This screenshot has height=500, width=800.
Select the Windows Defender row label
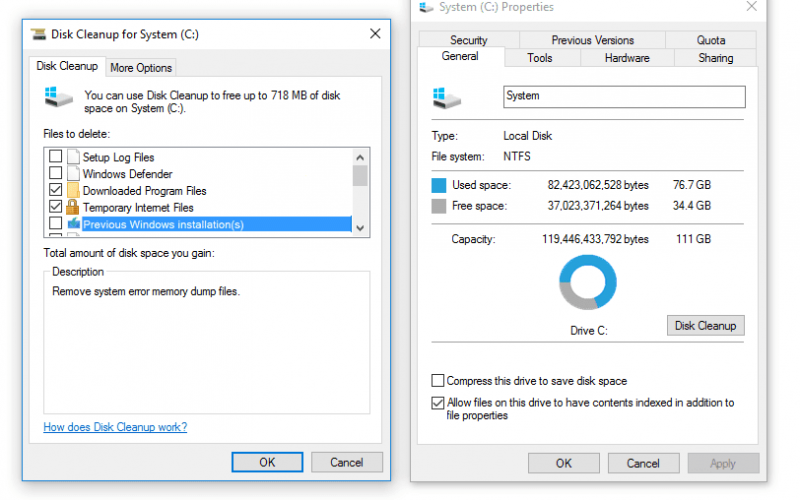click(x=128, y=174)
